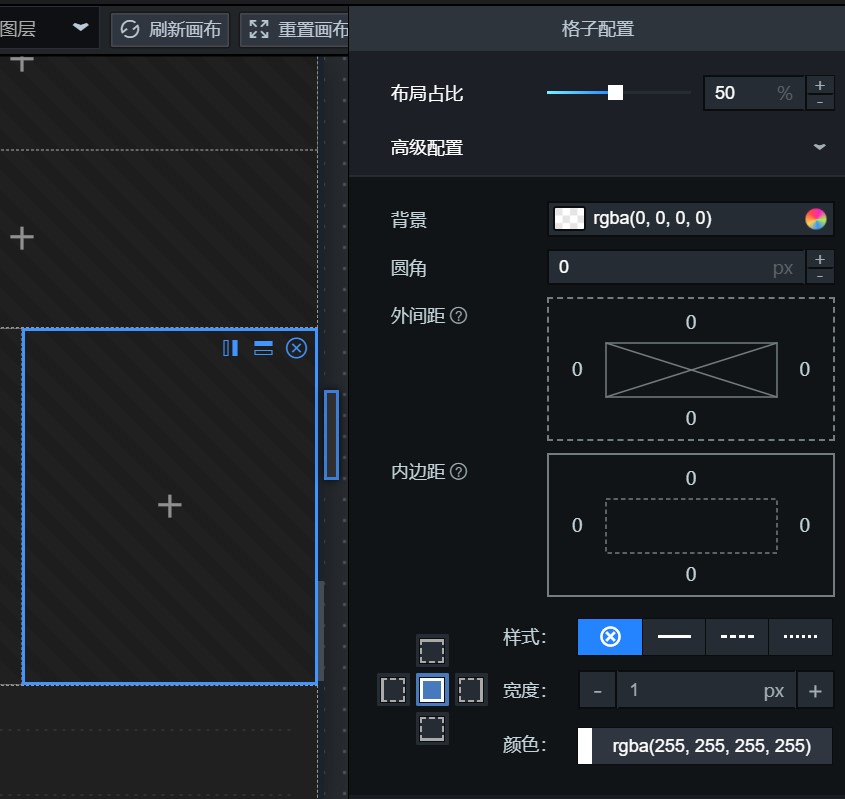Edit the right 内边距 padding value
845x799 pixels.
coord(805,525)
